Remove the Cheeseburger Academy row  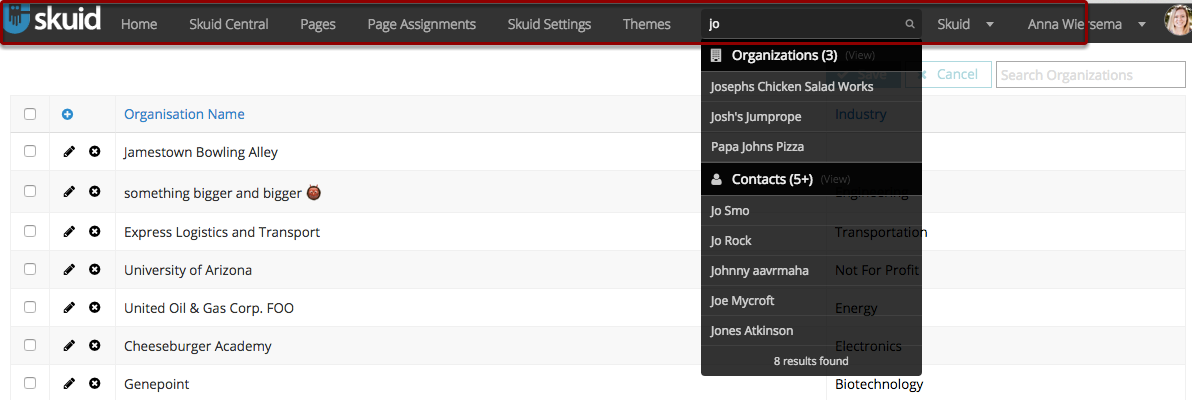[x=94, y=345]
